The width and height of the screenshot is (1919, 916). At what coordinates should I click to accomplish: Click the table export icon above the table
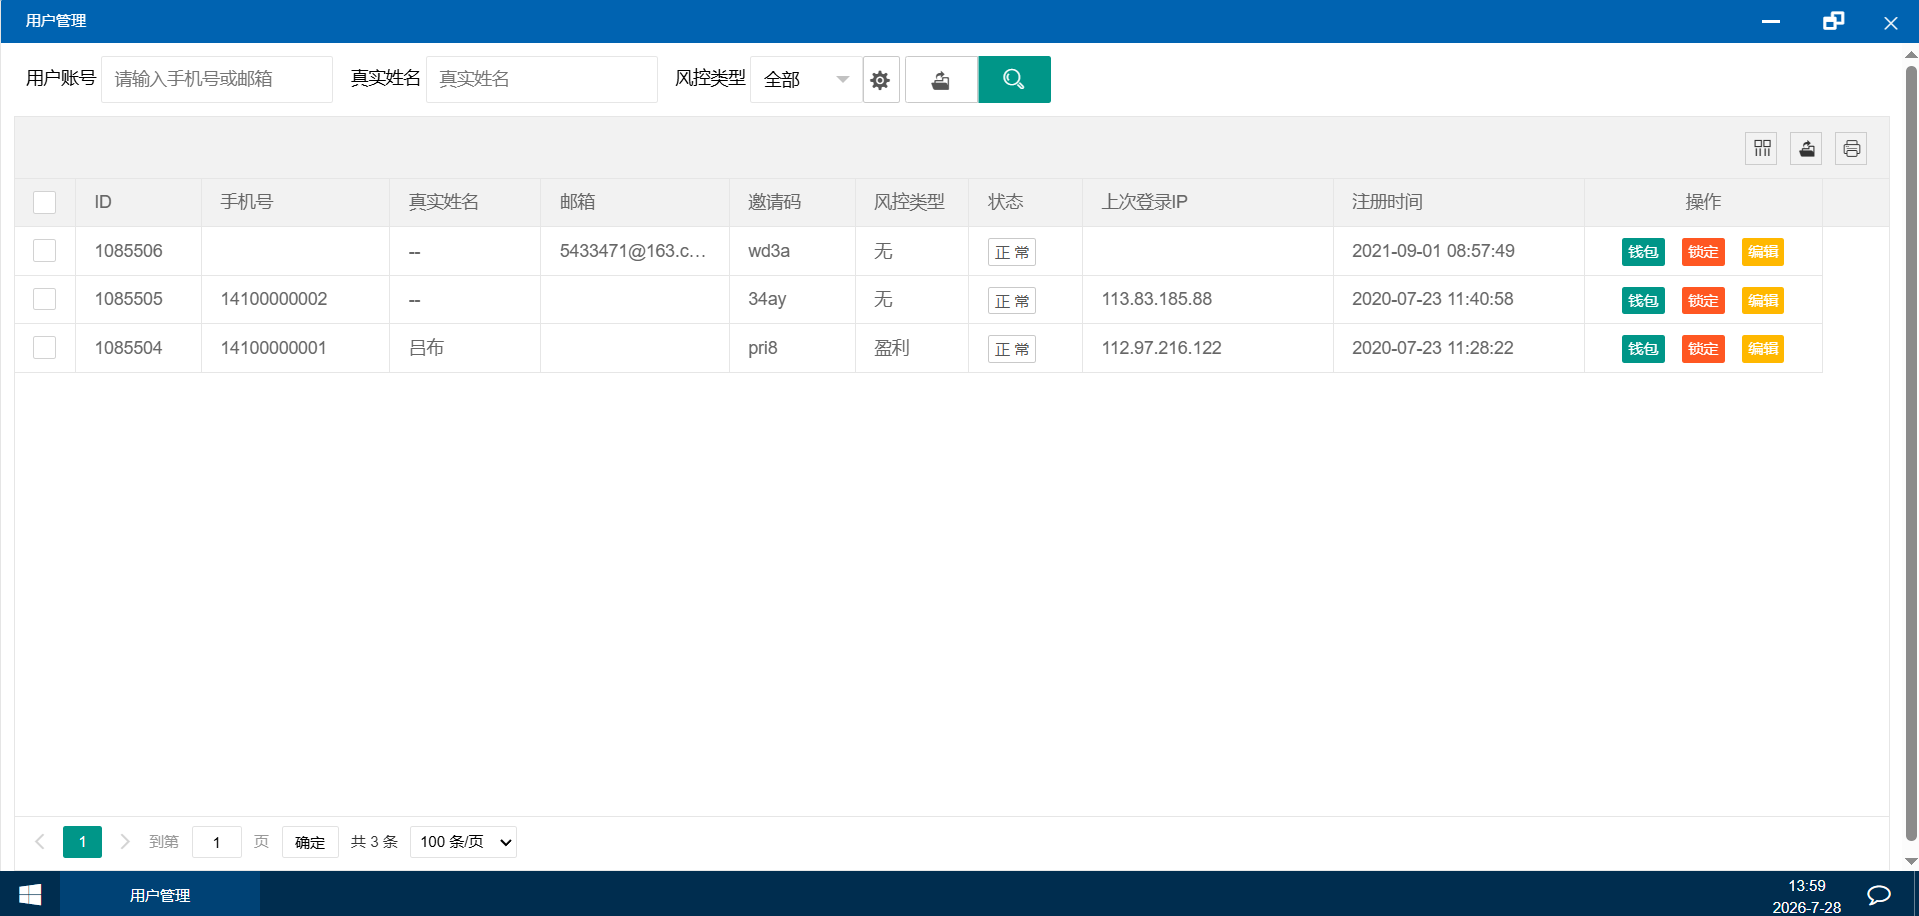coord(1807,149)
